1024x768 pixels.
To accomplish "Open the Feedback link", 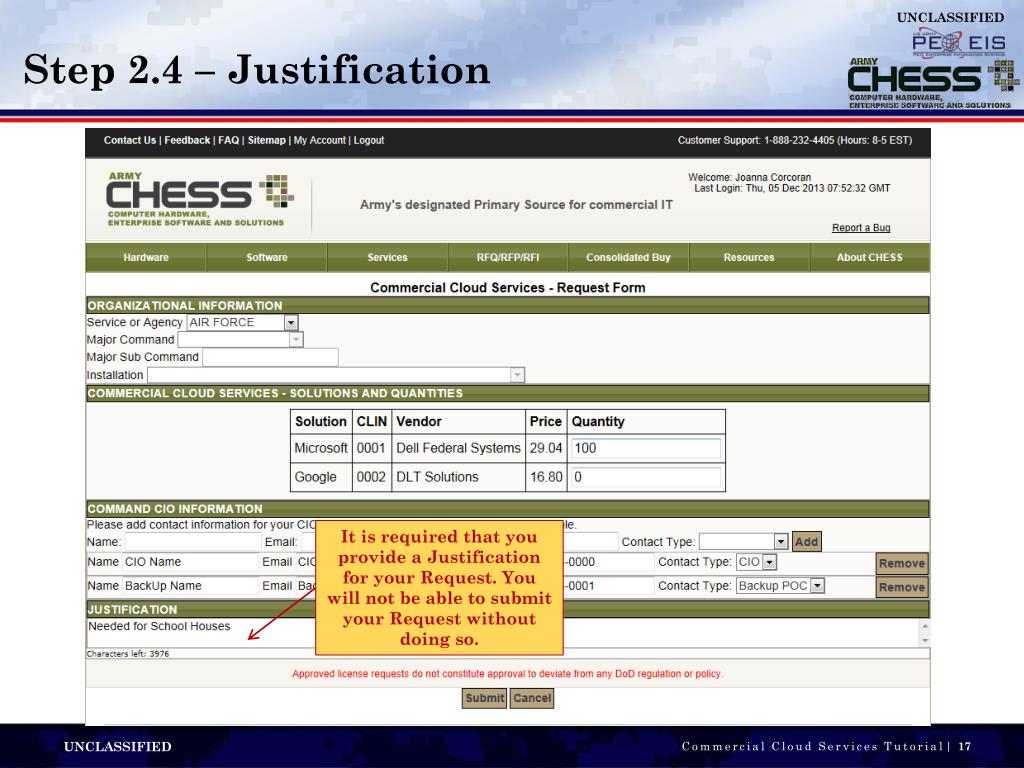I will coord(187,140).
